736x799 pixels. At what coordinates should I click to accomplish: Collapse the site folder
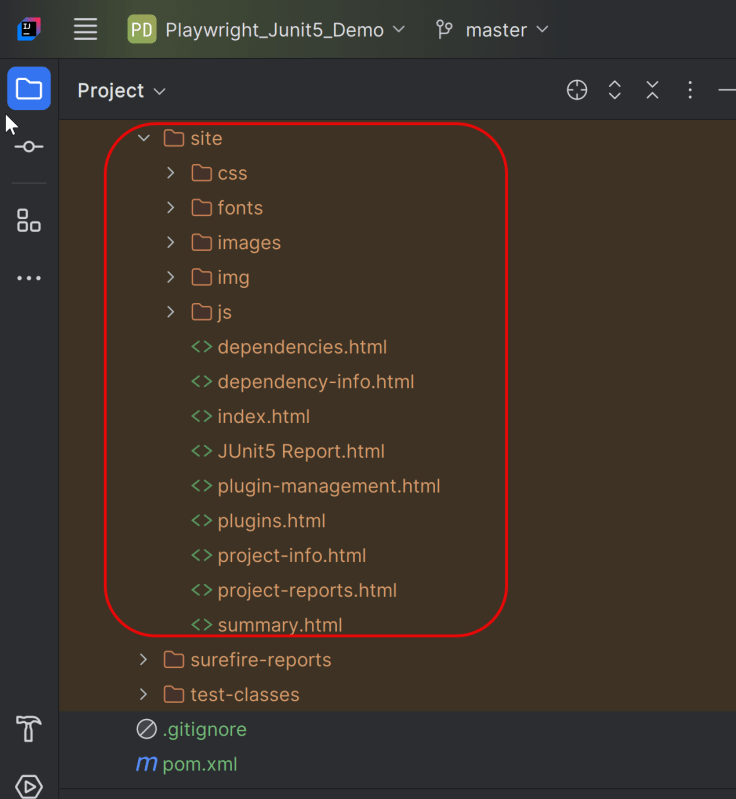[144, 138]
